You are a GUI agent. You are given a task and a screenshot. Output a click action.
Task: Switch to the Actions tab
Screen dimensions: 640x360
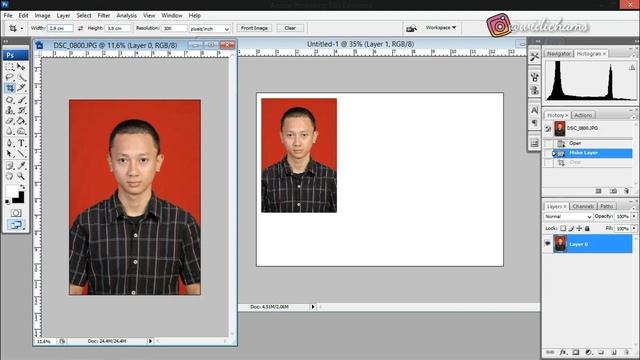tap(583, 115)
